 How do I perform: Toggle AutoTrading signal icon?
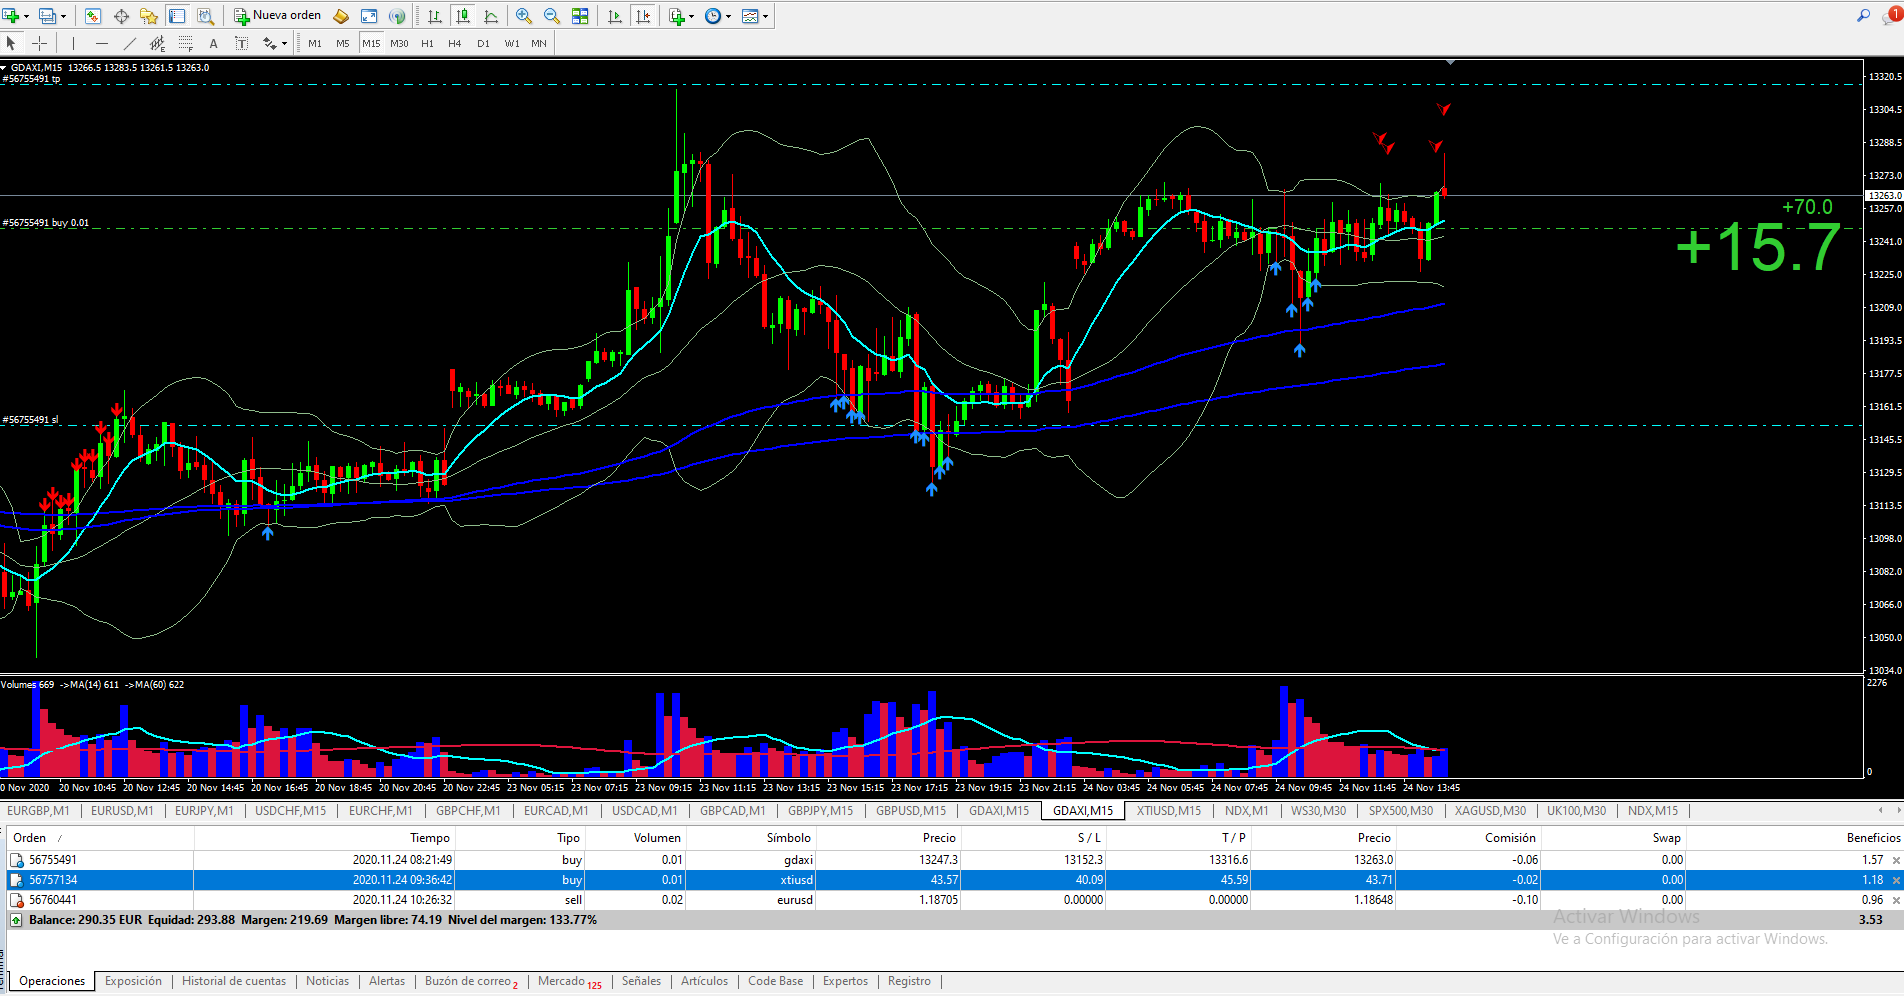point(397,16)
